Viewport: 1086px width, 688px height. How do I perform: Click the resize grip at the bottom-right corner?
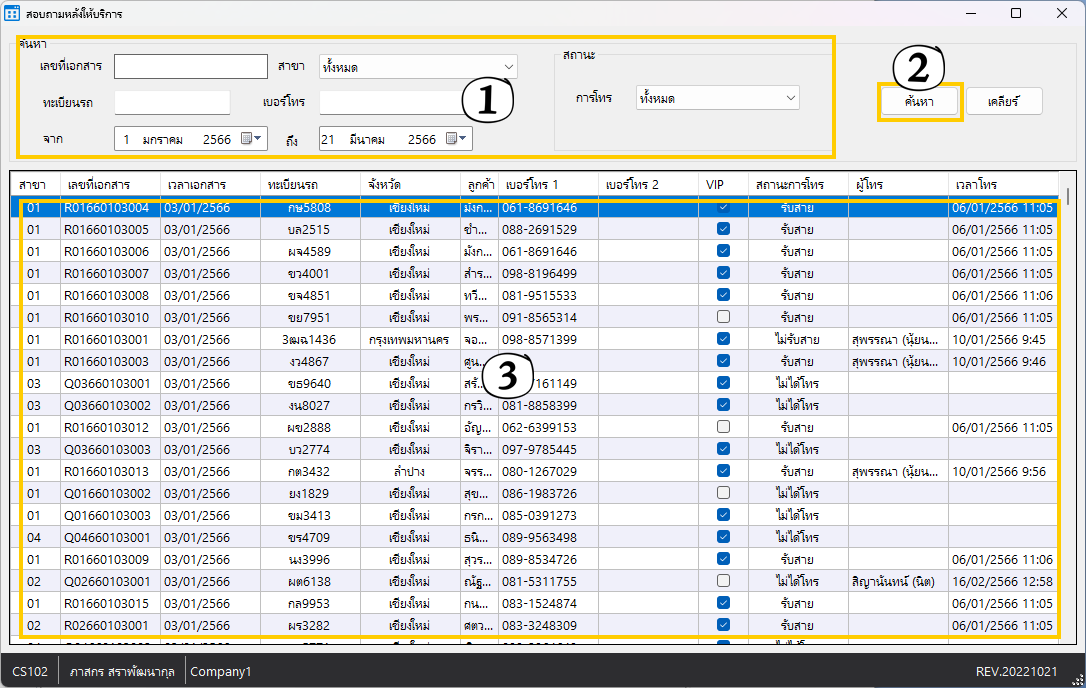point(1077,679)
